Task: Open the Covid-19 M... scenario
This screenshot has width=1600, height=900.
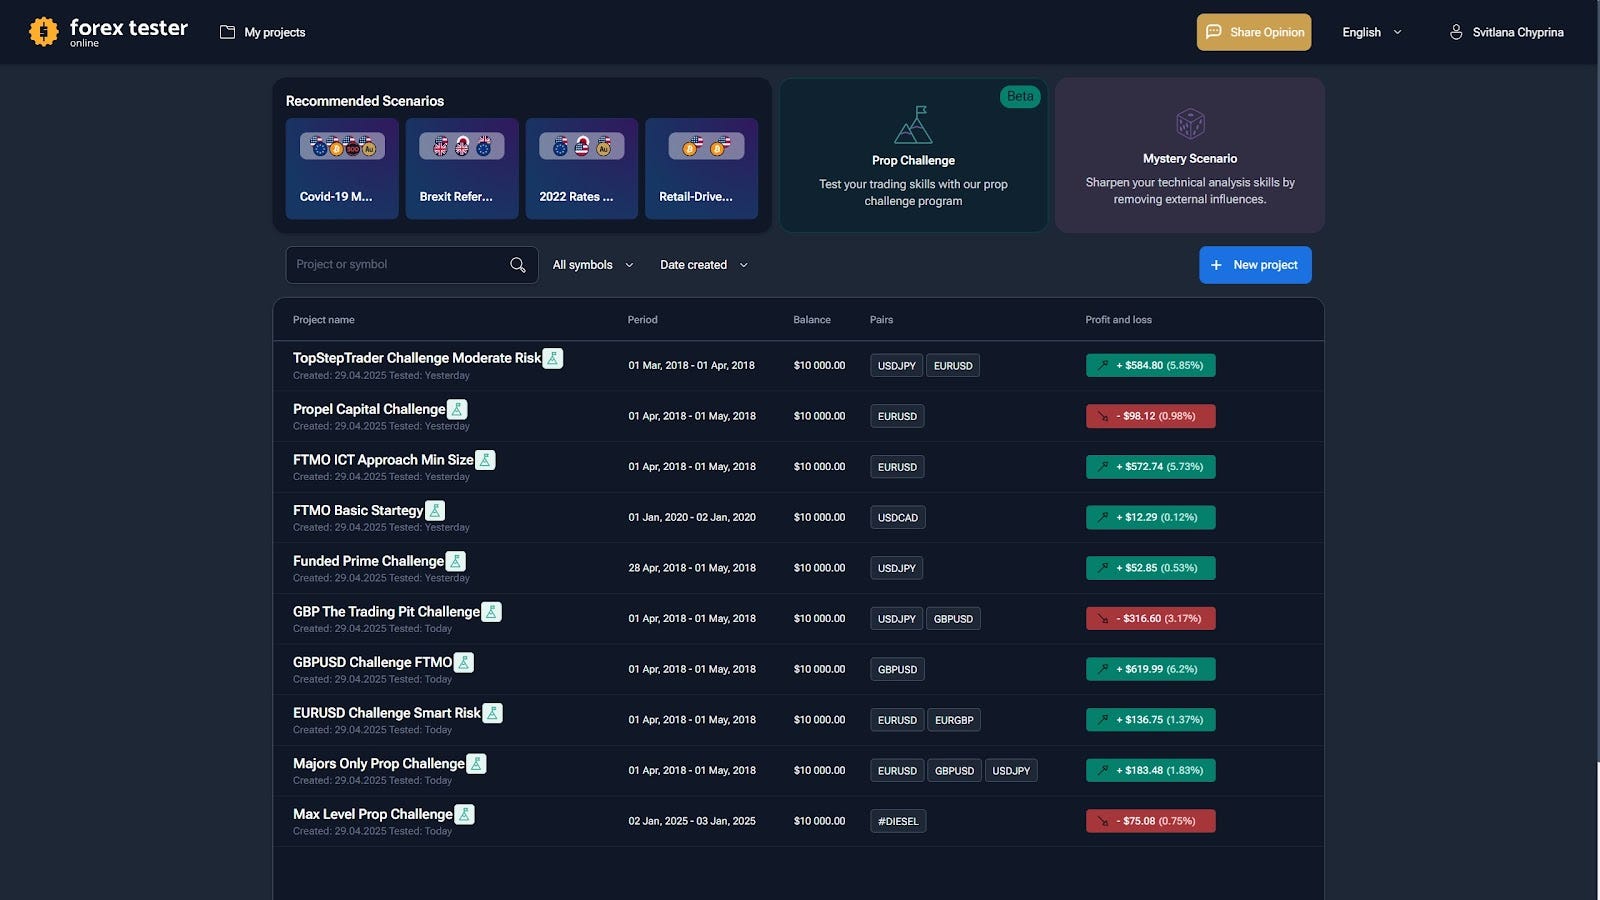Action: pos(342,168)
